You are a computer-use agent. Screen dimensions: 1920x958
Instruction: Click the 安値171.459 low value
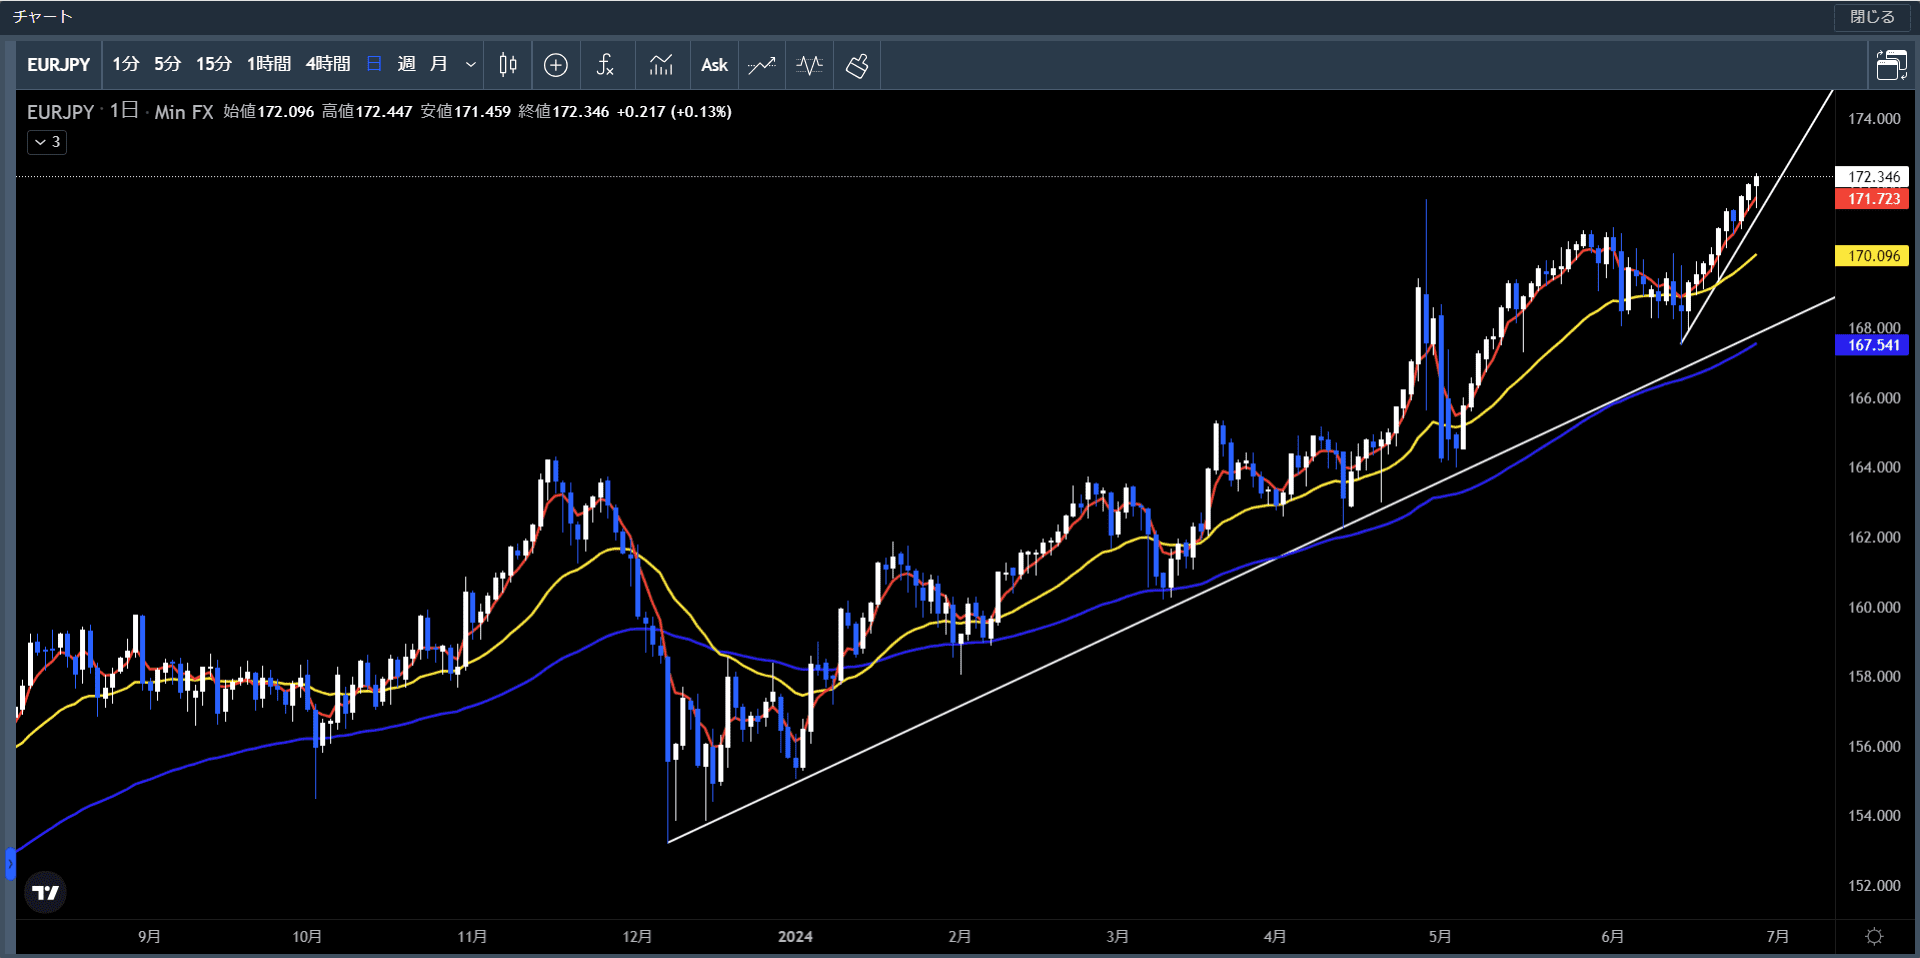pyautogui.click(x=465, y=112)
